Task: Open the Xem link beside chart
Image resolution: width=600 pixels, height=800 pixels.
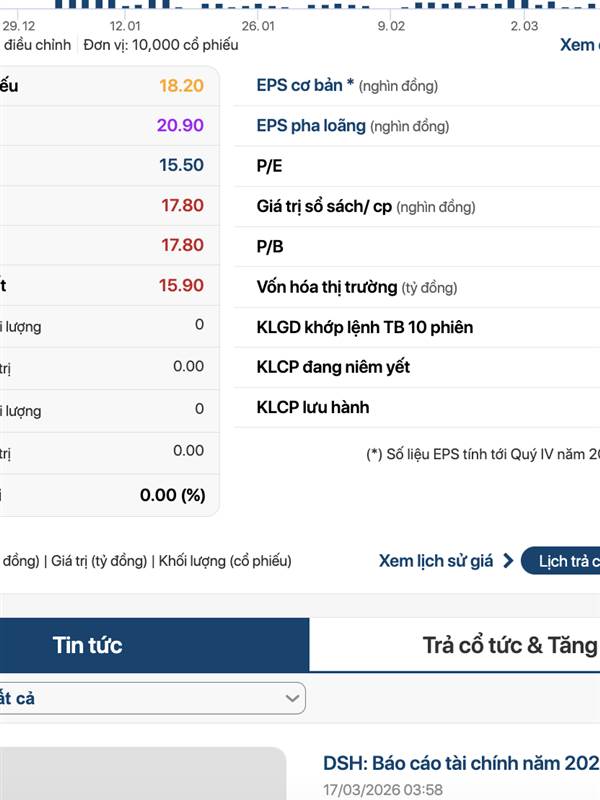Action: click(580, 45)
